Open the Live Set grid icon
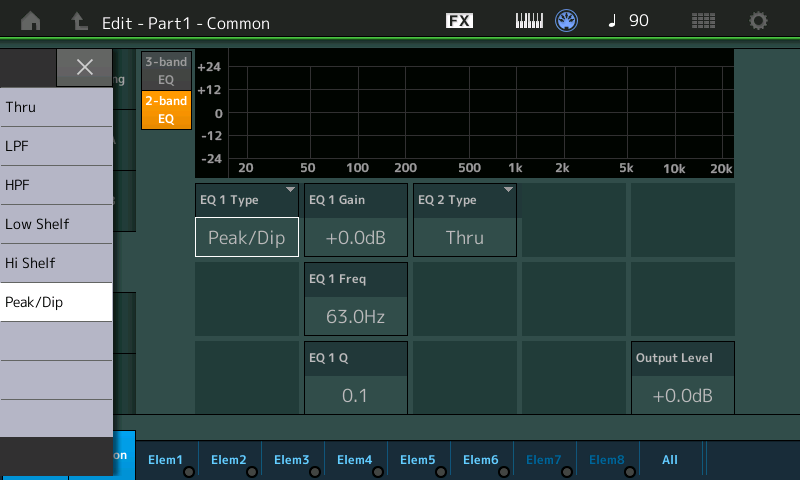The image size is (800, 480). coord(703,21)
